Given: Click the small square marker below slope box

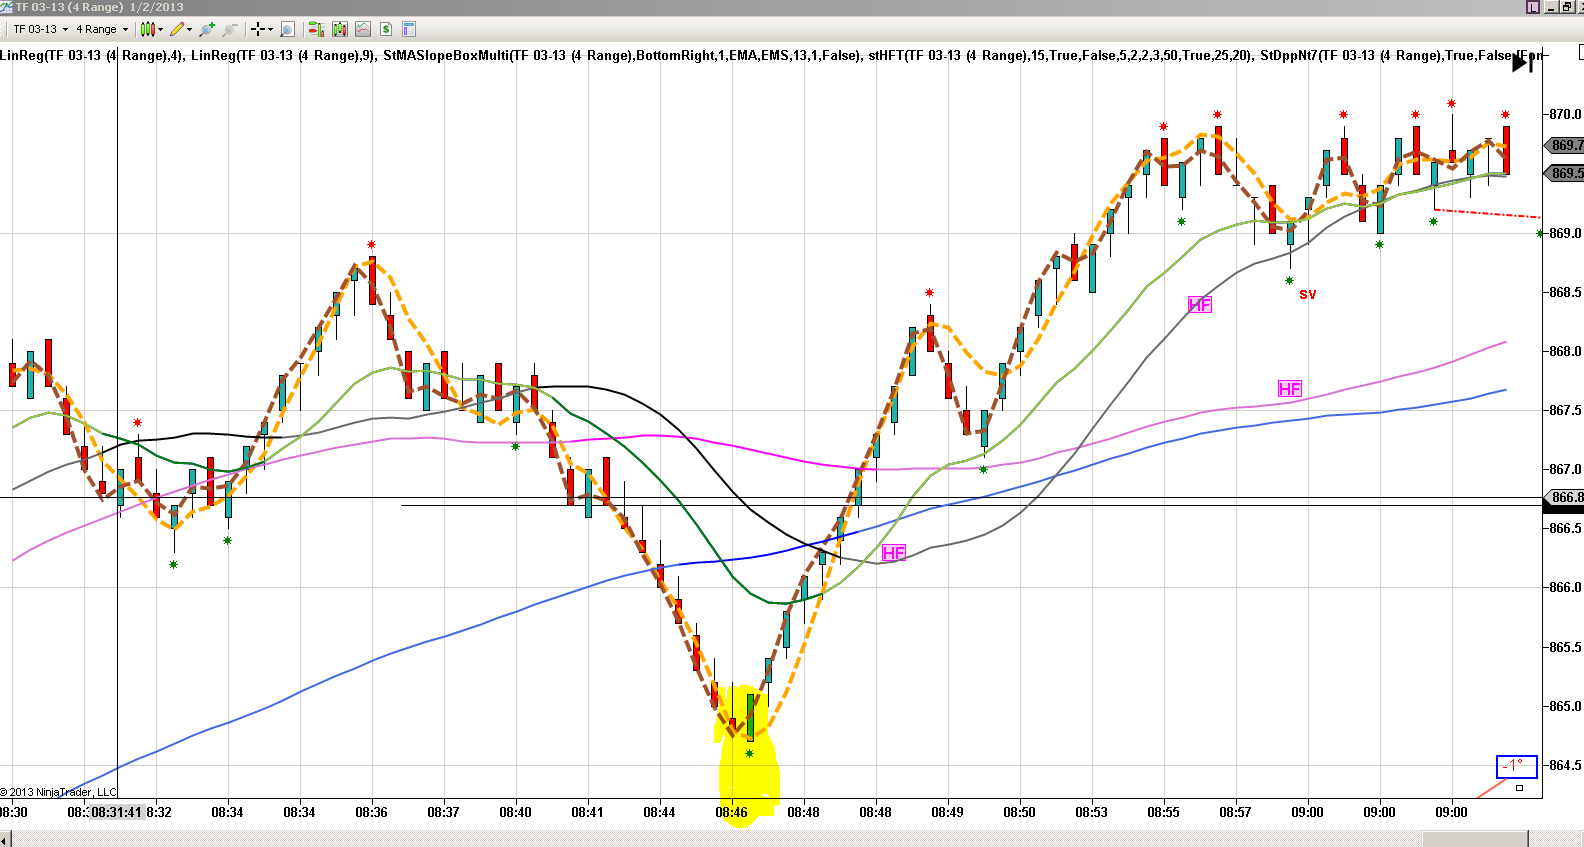Looking at the screenshot, I should (1519, 788).
